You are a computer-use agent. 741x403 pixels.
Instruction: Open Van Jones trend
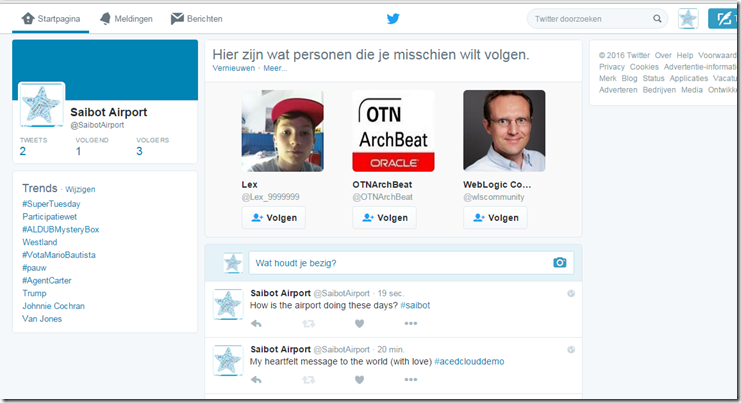pyautogui.click(x=42, y=319)
